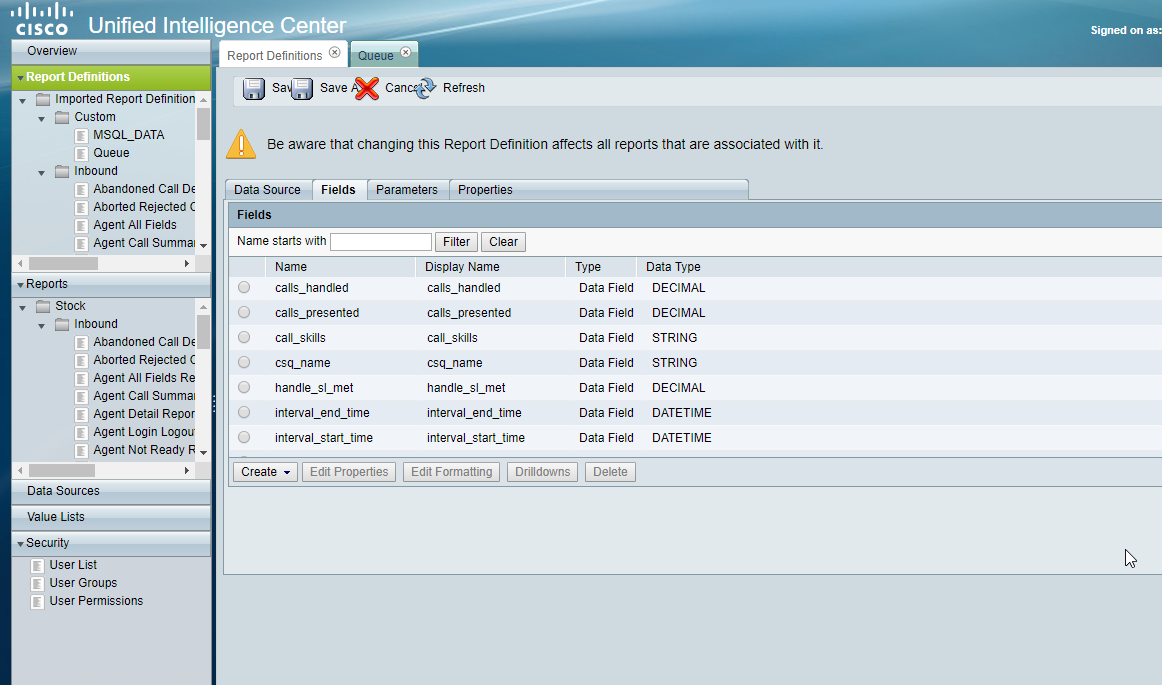Open the MSQL_DATA report definition

coord(128,134)
